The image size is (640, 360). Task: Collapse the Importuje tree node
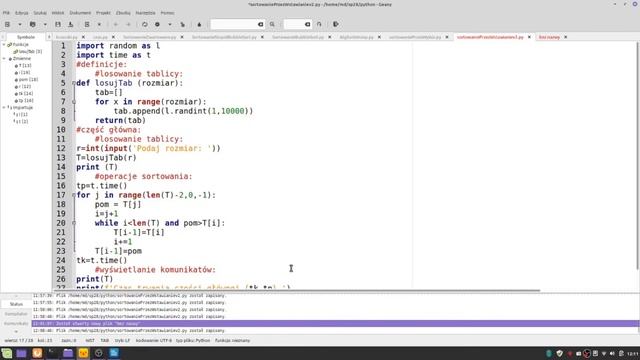click(x=4, y=107)
